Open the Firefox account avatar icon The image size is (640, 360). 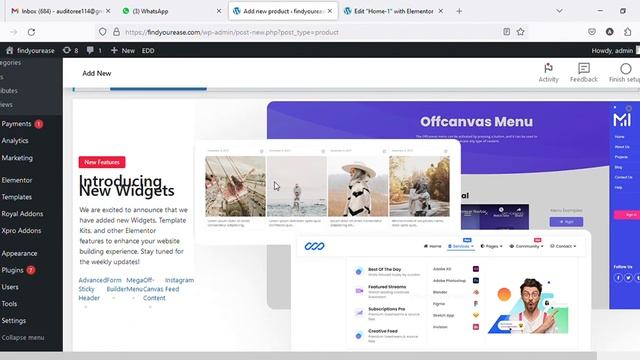[x=610, y=32]
